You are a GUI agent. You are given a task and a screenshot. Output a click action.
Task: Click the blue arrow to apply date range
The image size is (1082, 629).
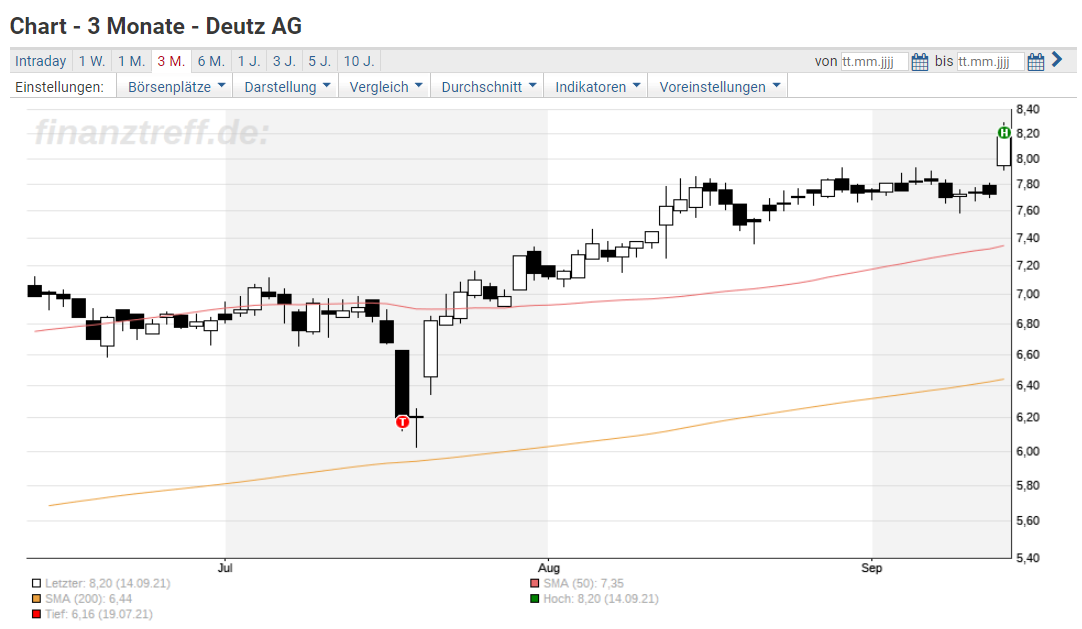click(1057, 60)
